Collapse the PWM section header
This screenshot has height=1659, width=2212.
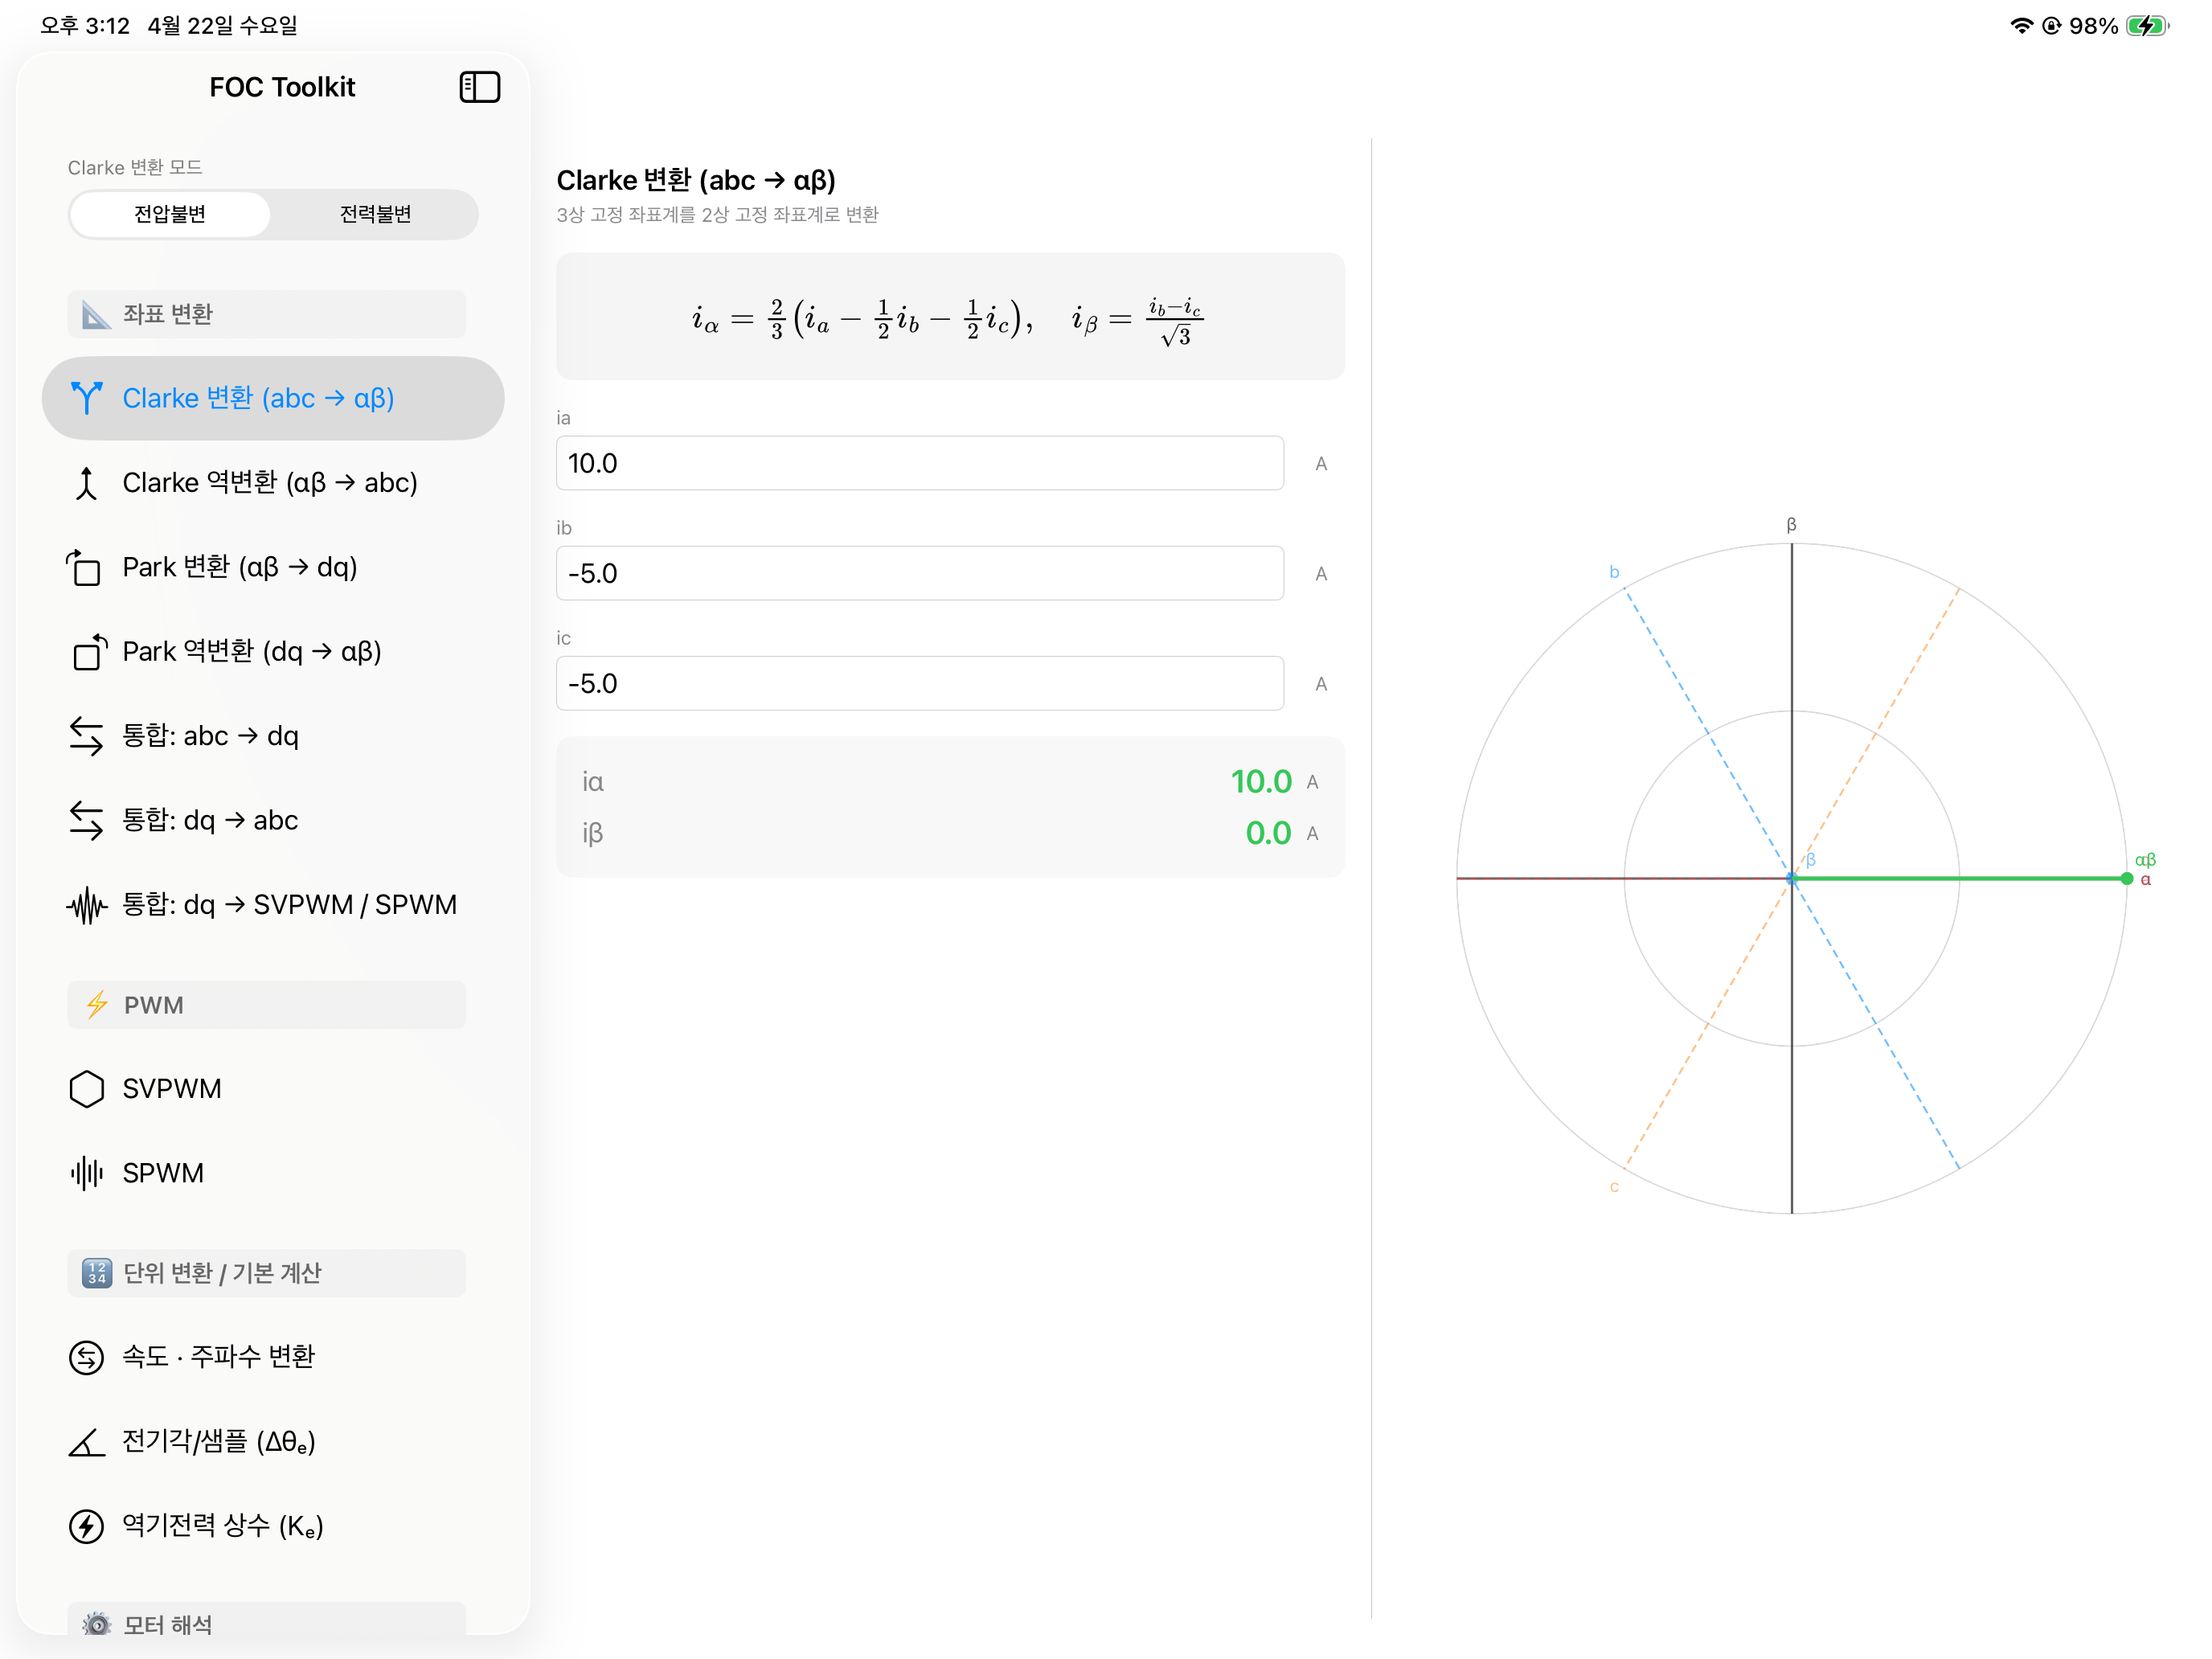point(267,1005)
